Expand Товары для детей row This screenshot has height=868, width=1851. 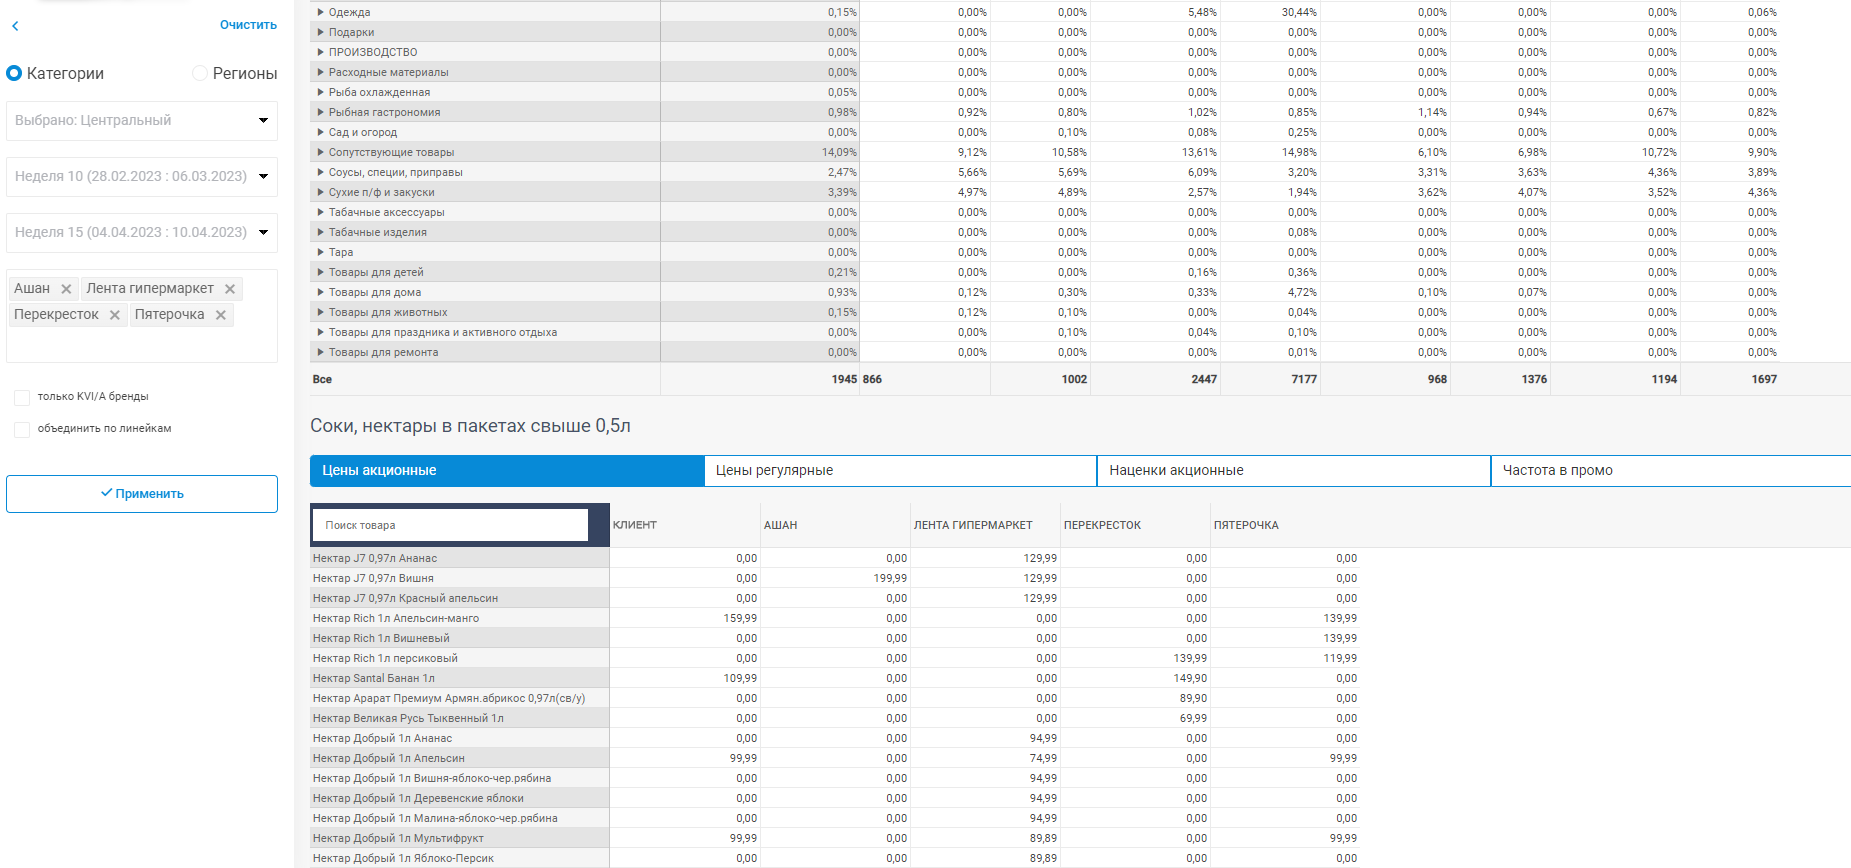click(321, 272)
